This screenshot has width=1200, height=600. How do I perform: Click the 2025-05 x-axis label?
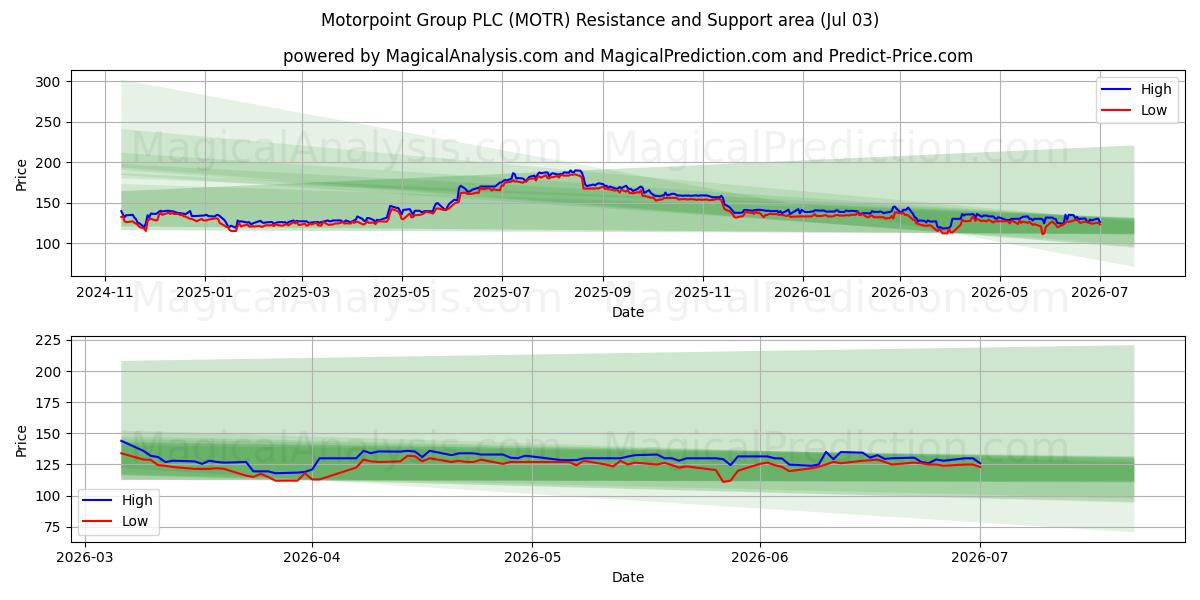pyautogui.click(x=402, y=292)
